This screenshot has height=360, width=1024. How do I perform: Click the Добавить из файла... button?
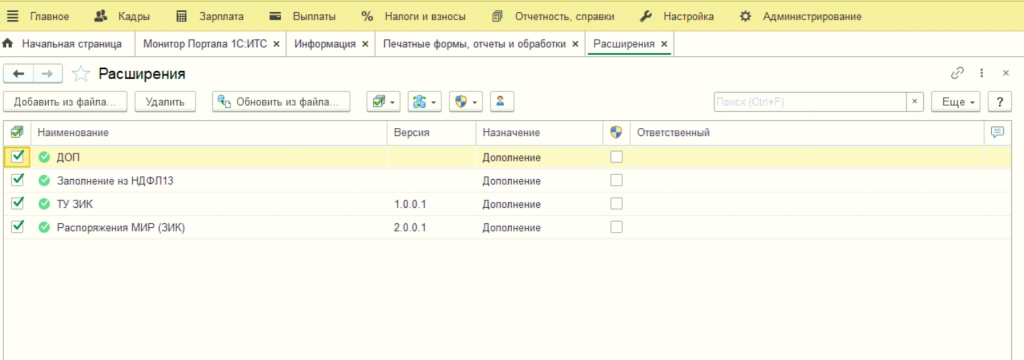click(65, 102)
